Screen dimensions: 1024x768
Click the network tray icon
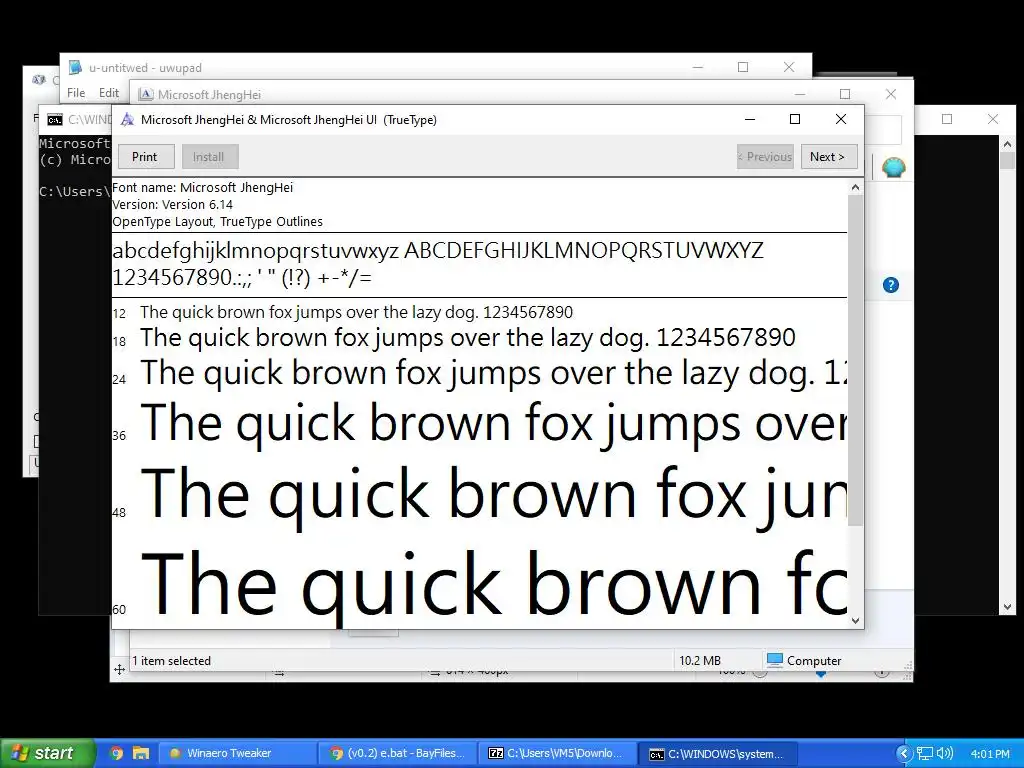point(925,753)
